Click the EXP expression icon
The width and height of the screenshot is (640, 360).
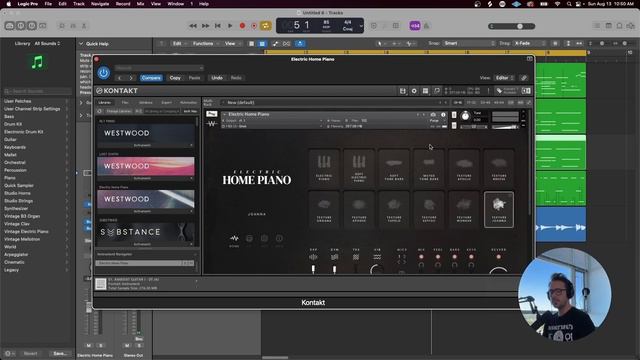313,257
